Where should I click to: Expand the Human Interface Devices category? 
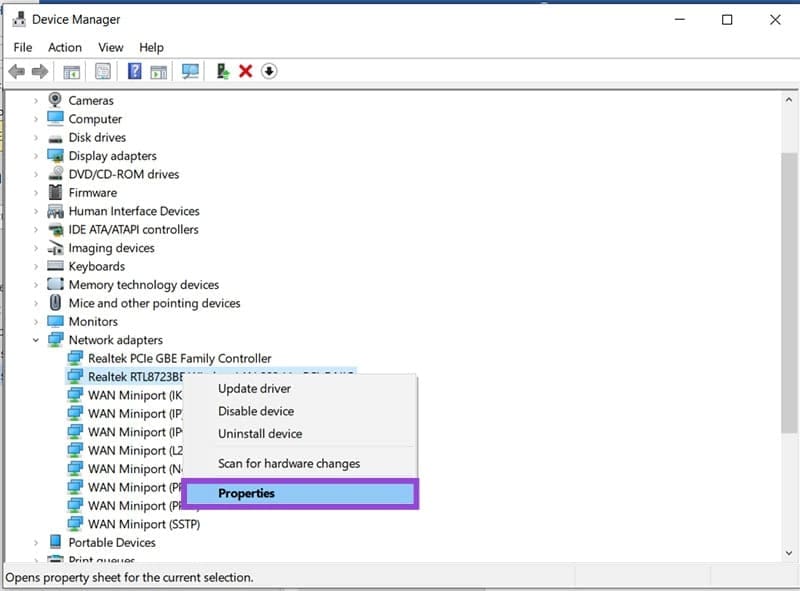tap(38, 211)
